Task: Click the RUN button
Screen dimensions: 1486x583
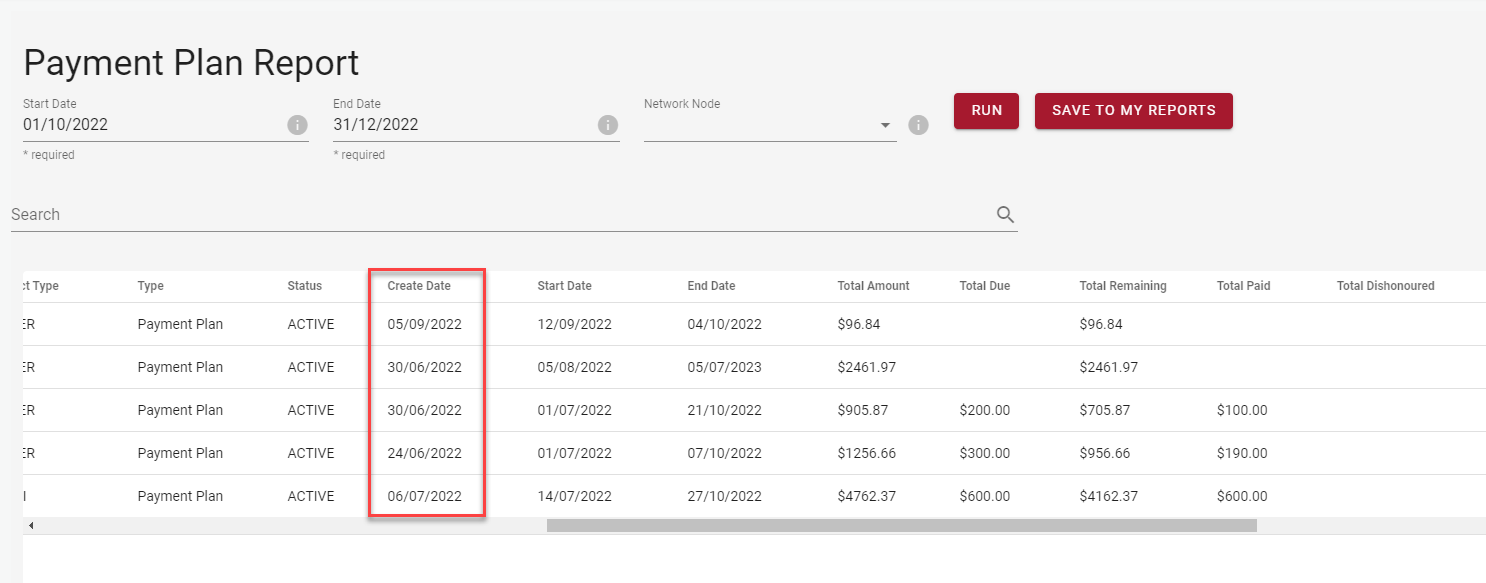Action: (x=986, y=111)
